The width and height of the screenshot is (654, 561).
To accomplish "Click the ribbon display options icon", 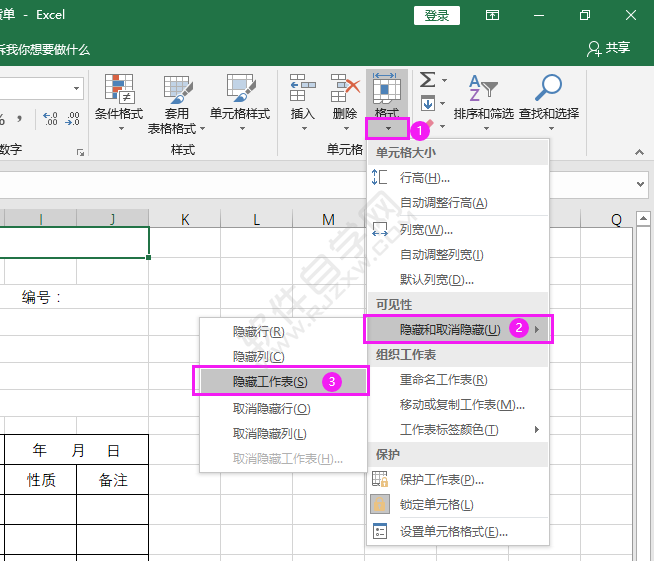I will click(493, 15).
